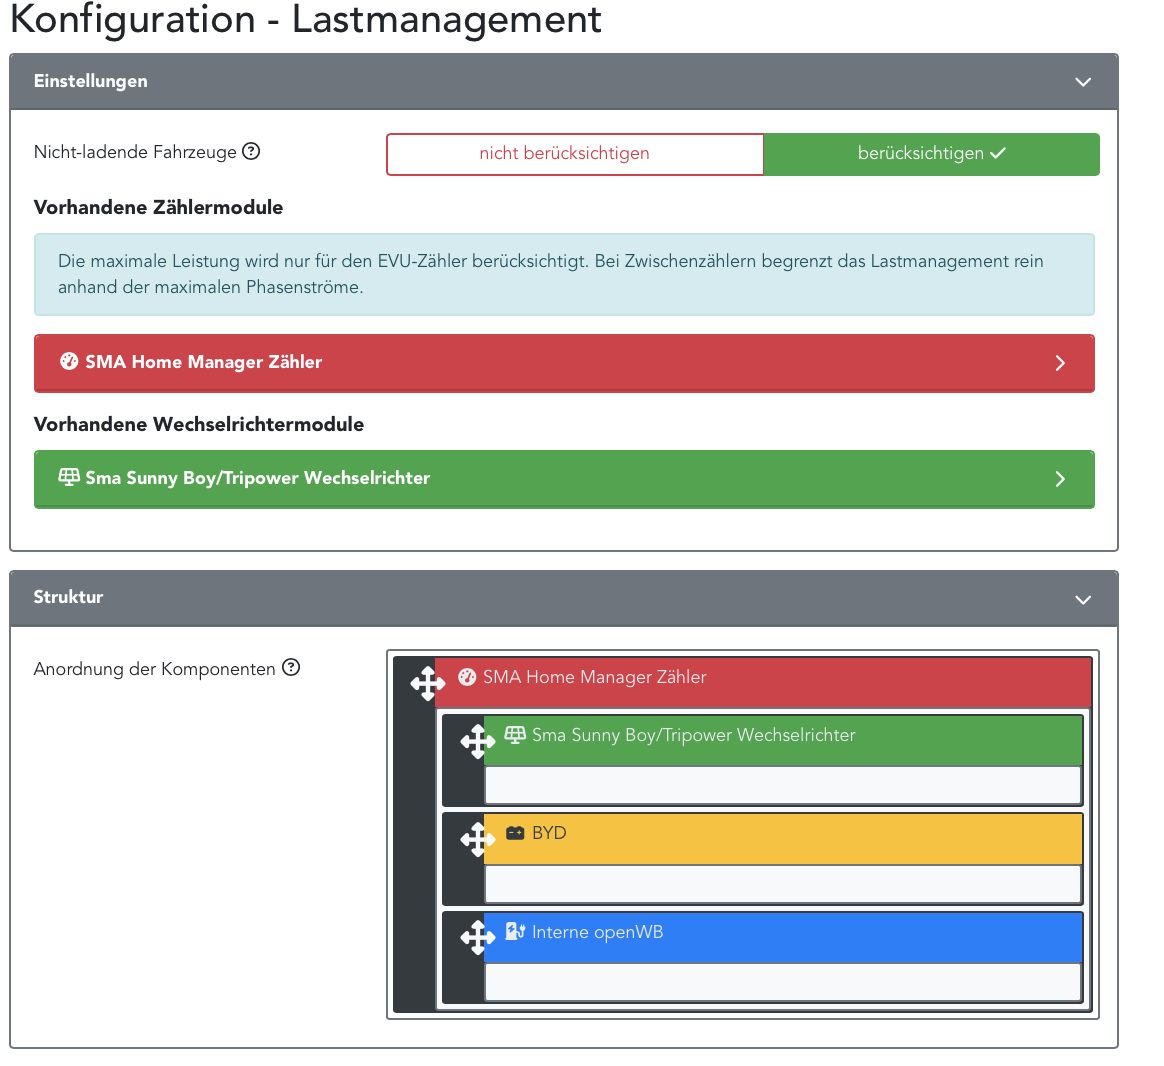Collapse the Struktur panel chevron
This screenshot has height=1066, width=1164.
[x=1083, y=599]
